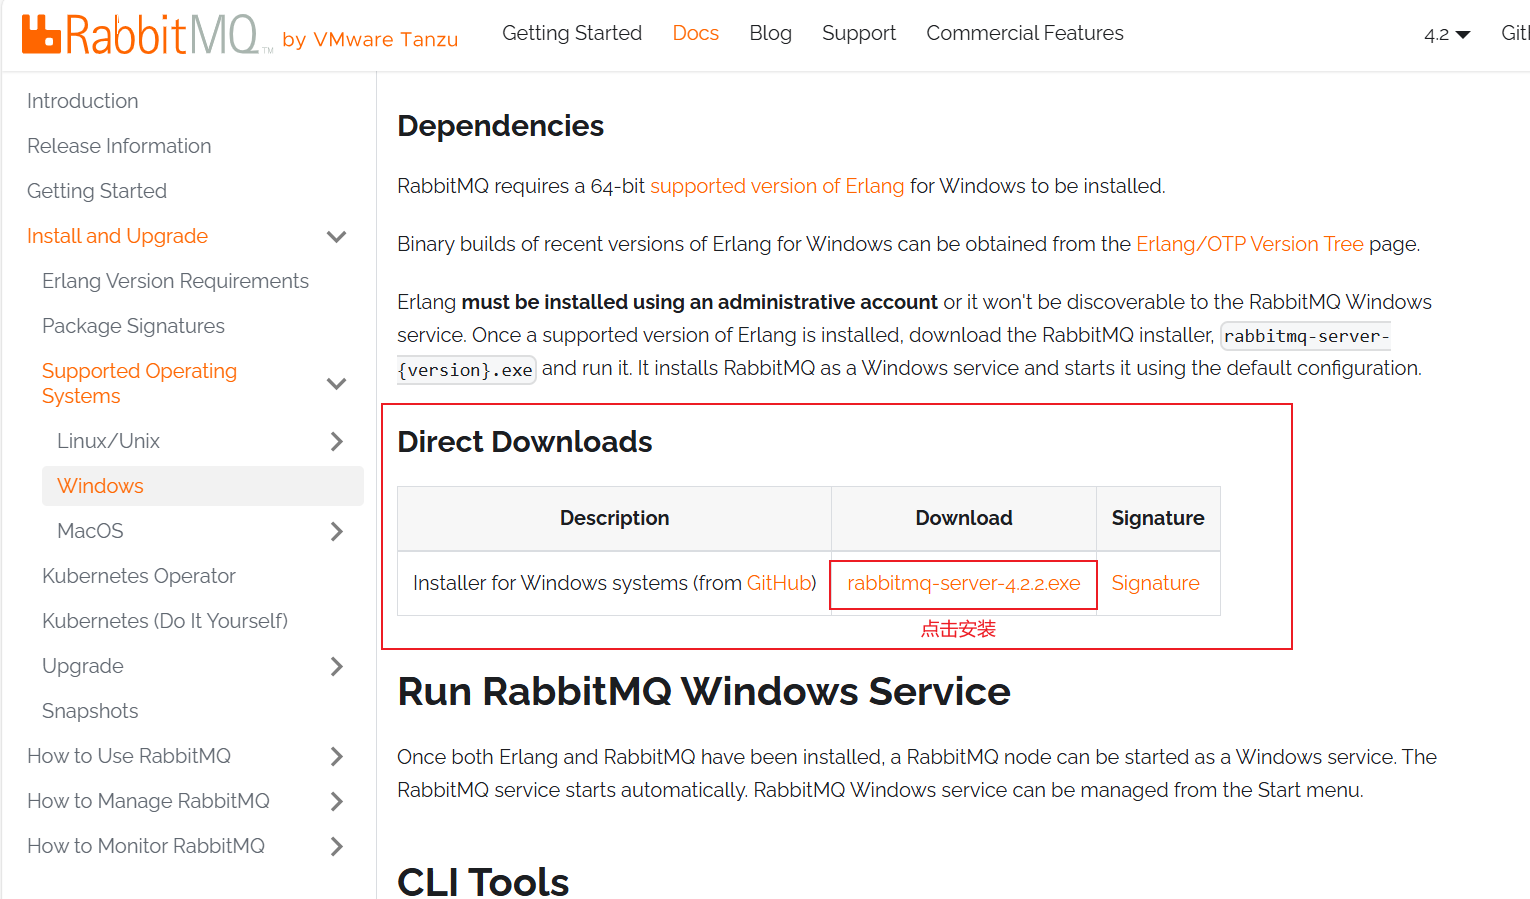Click the Download column header
This screenshot has height=899, width=1530.
pyautogui.click(x=964, y=518)
